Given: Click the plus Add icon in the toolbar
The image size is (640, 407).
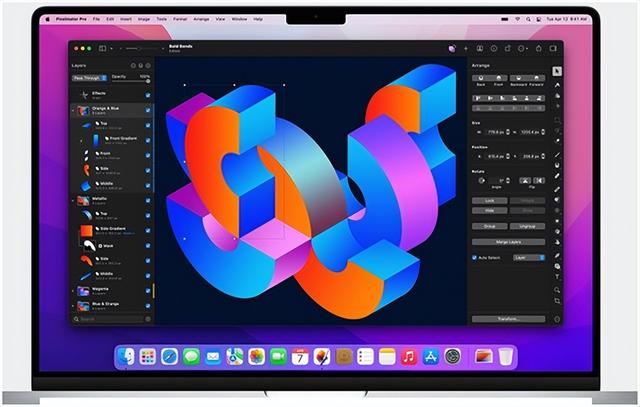Looking at the screenshot, I should (466, 49).
